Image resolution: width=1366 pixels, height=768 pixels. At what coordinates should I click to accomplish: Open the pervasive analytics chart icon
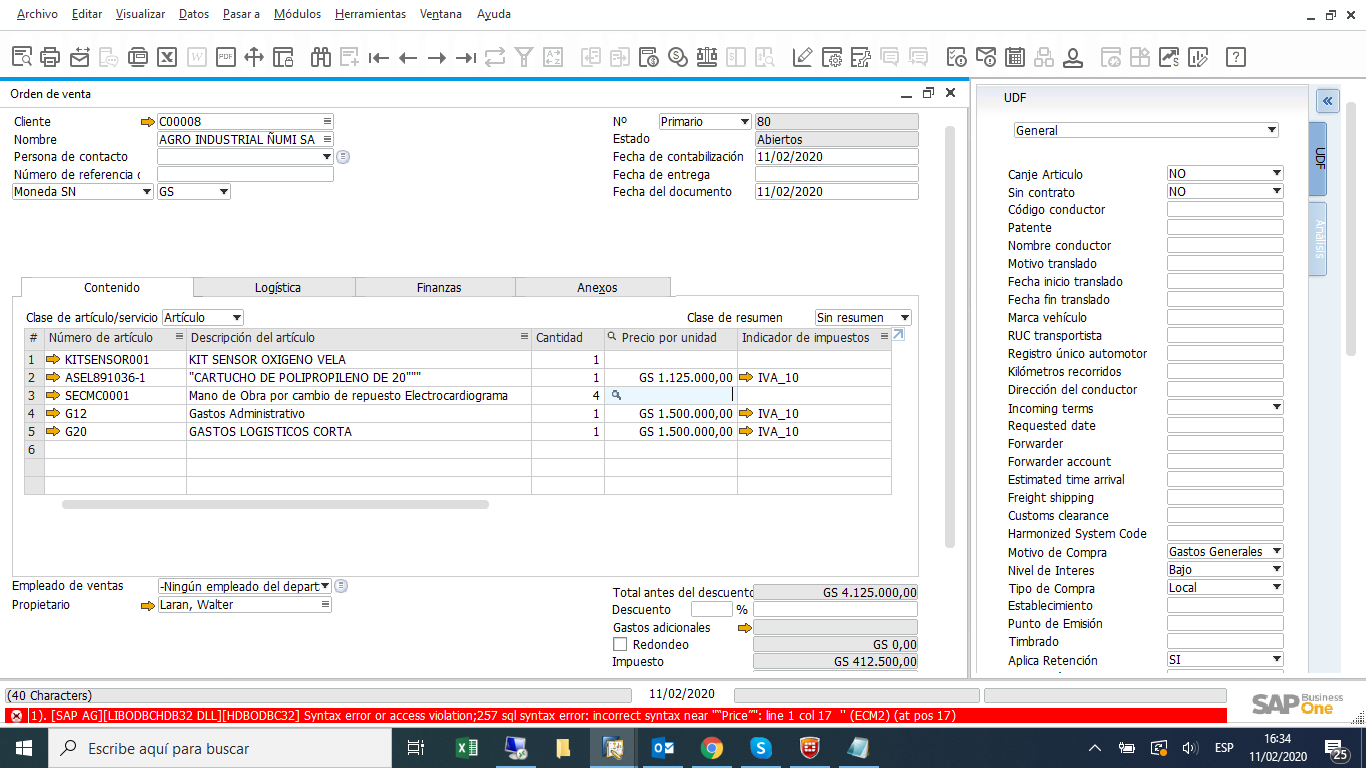point(1169,57)
